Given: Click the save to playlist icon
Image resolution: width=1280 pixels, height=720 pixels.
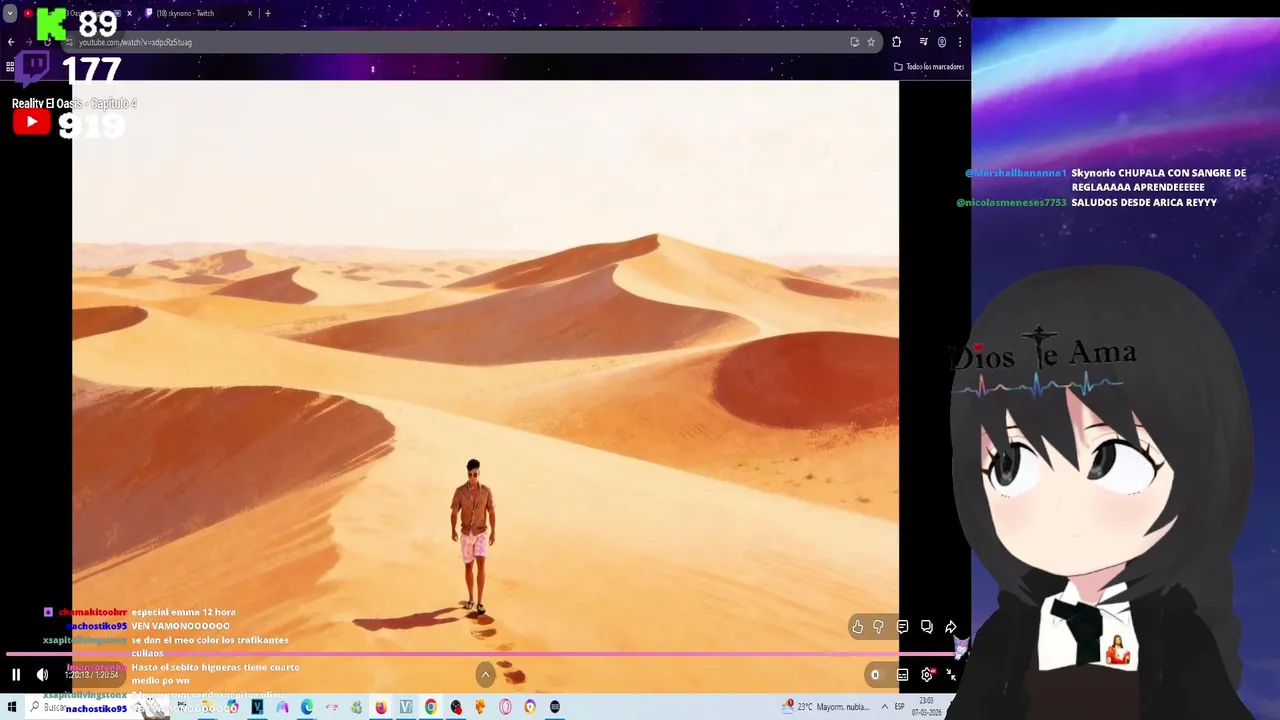Looking at the screenshot, I should (x=927, y=627).
